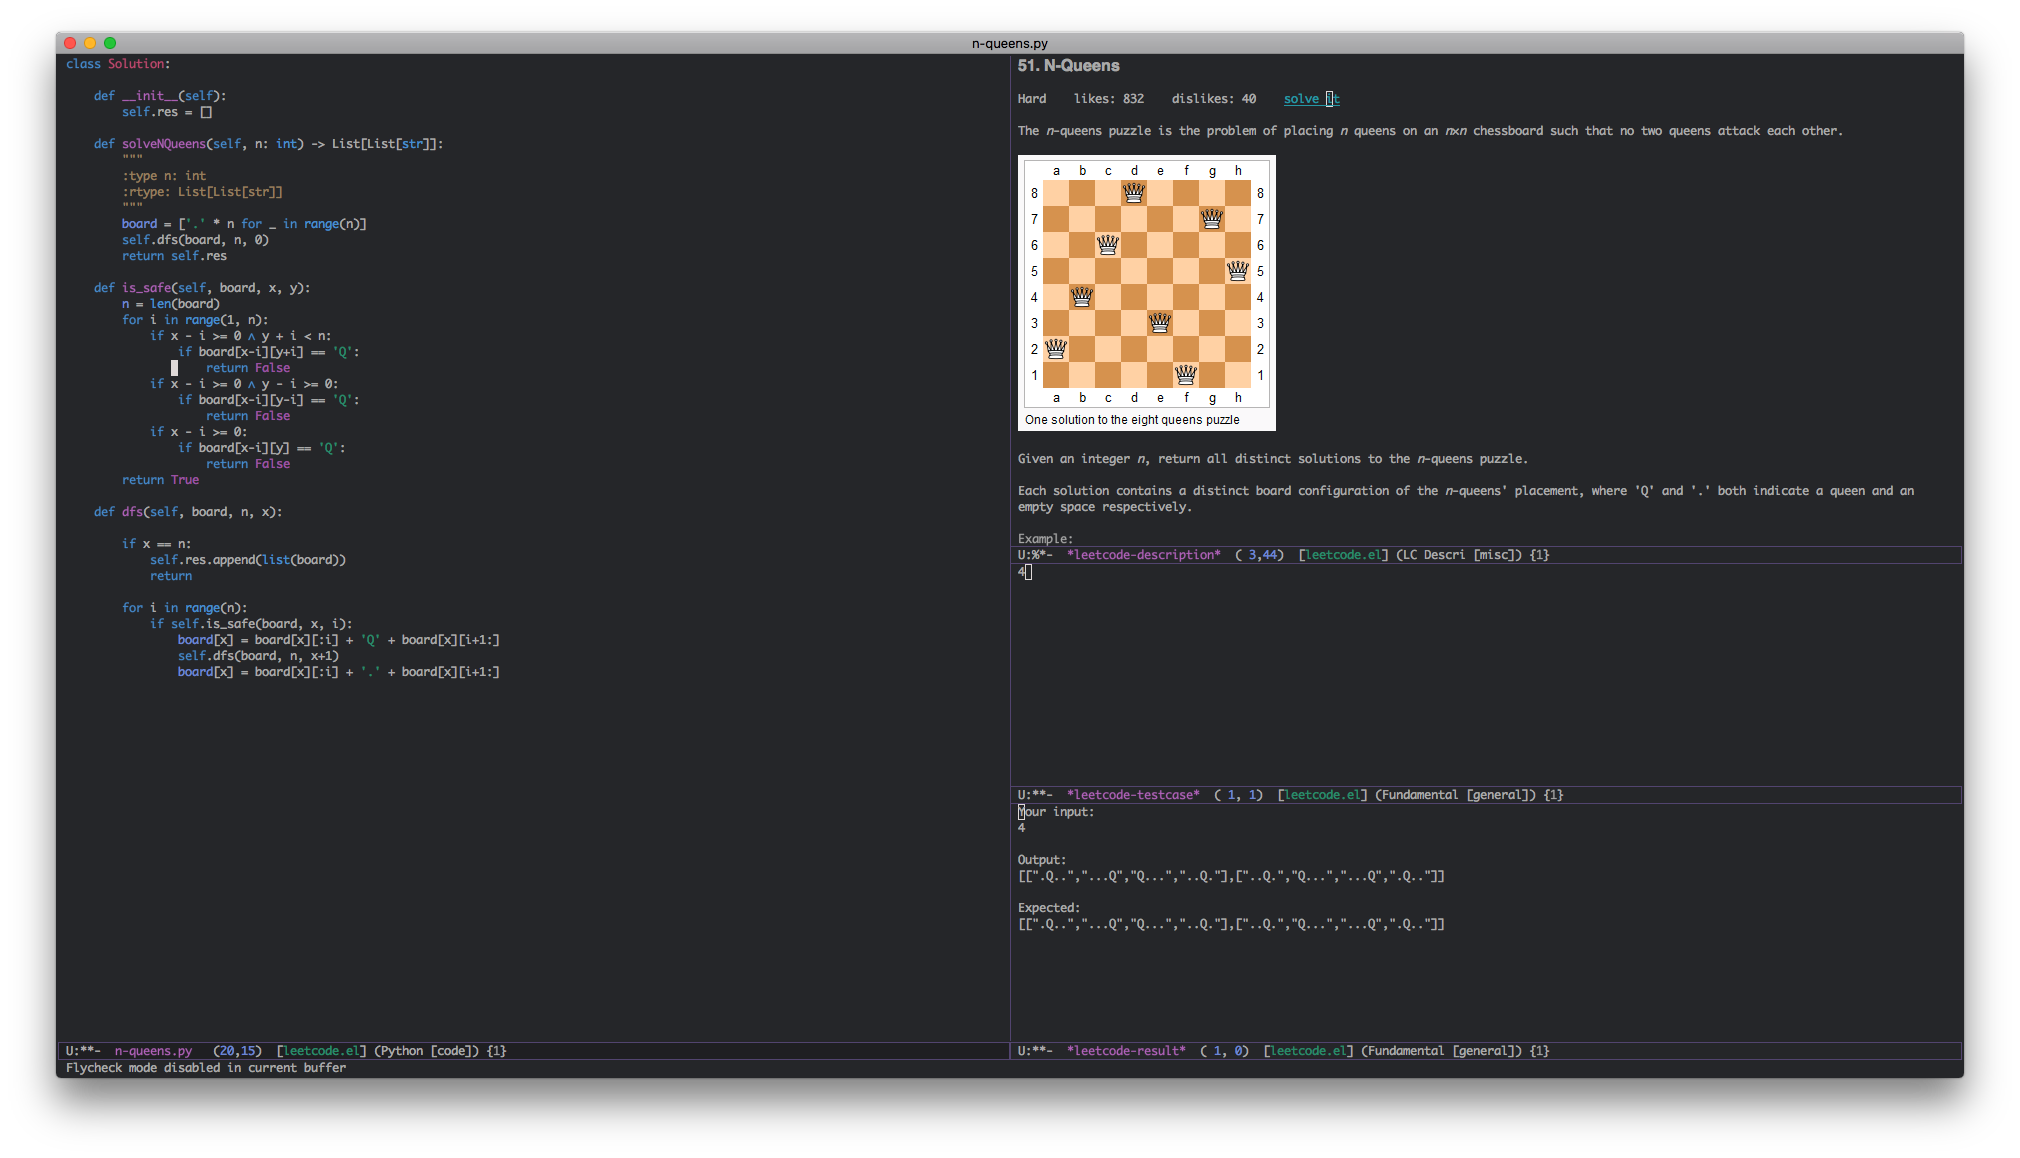
Task: Click the eight queens chessboard caption
Action: tap(1132, 420)
